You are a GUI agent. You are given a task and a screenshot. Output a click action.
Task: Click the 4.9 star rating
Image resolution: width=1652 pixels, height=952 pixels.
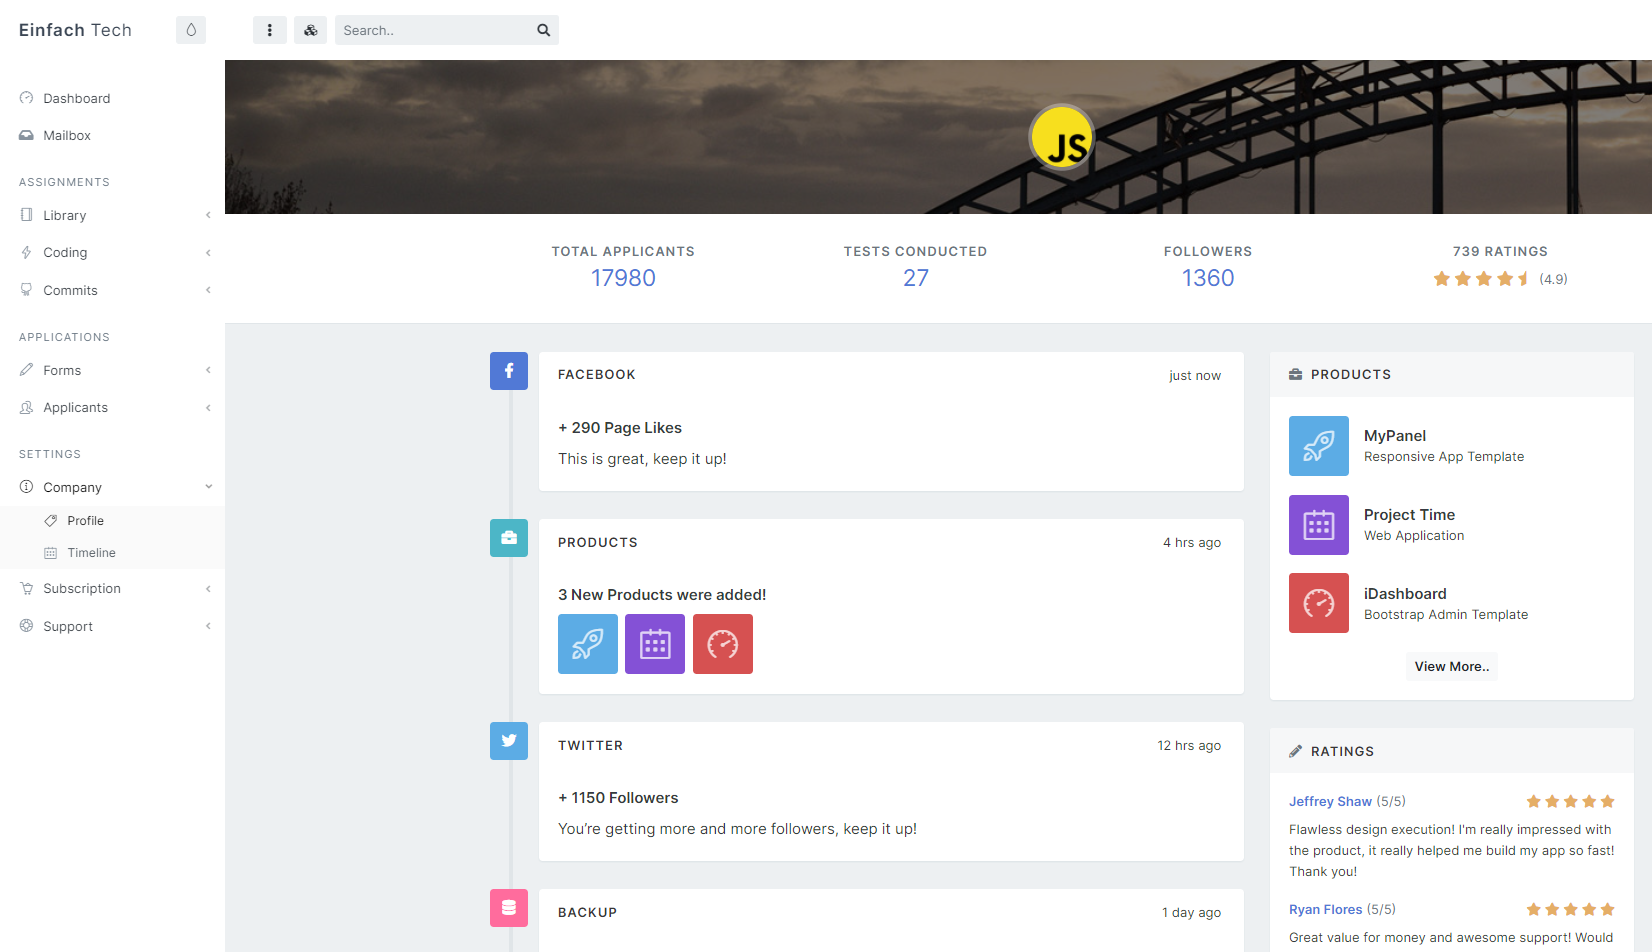(x=1500, y=279)
